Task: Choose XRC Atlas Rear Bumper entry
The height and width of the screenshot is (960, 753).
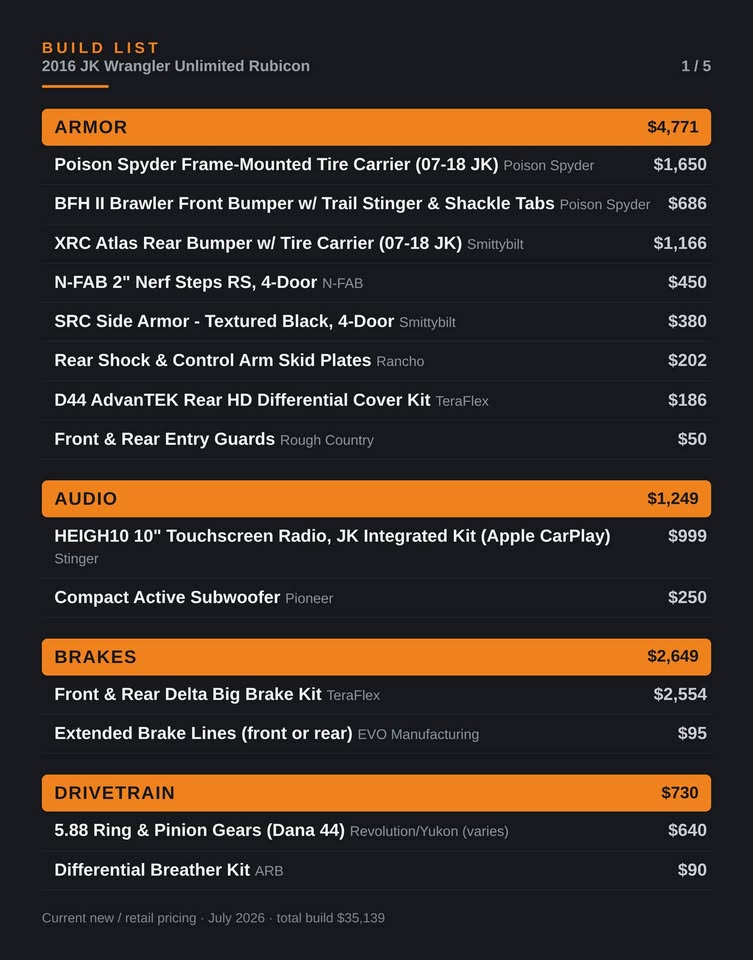Action: click(376, 243)
